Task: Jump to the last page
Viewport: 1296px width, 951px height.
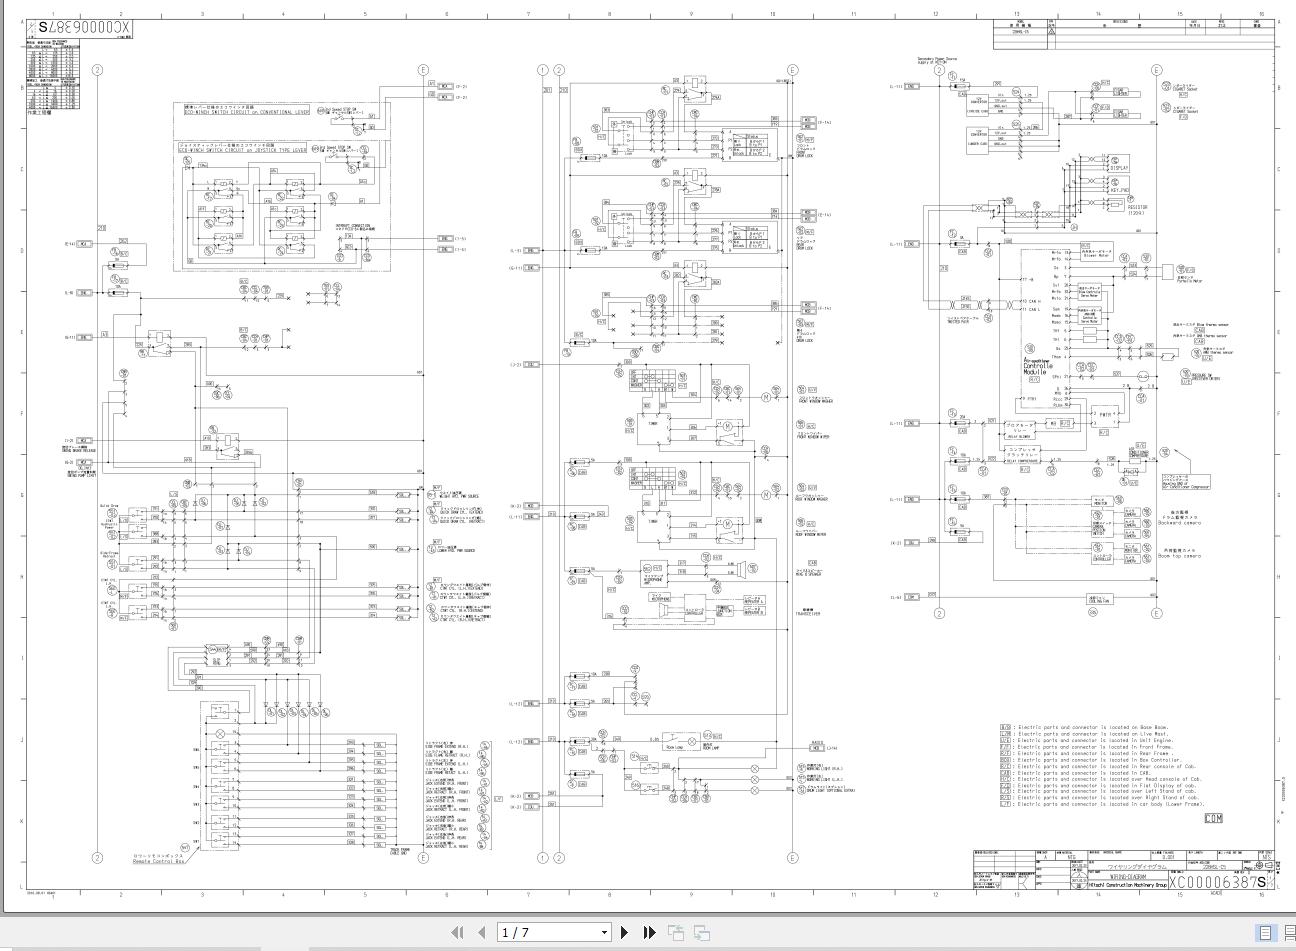Action: coord(649,932)
